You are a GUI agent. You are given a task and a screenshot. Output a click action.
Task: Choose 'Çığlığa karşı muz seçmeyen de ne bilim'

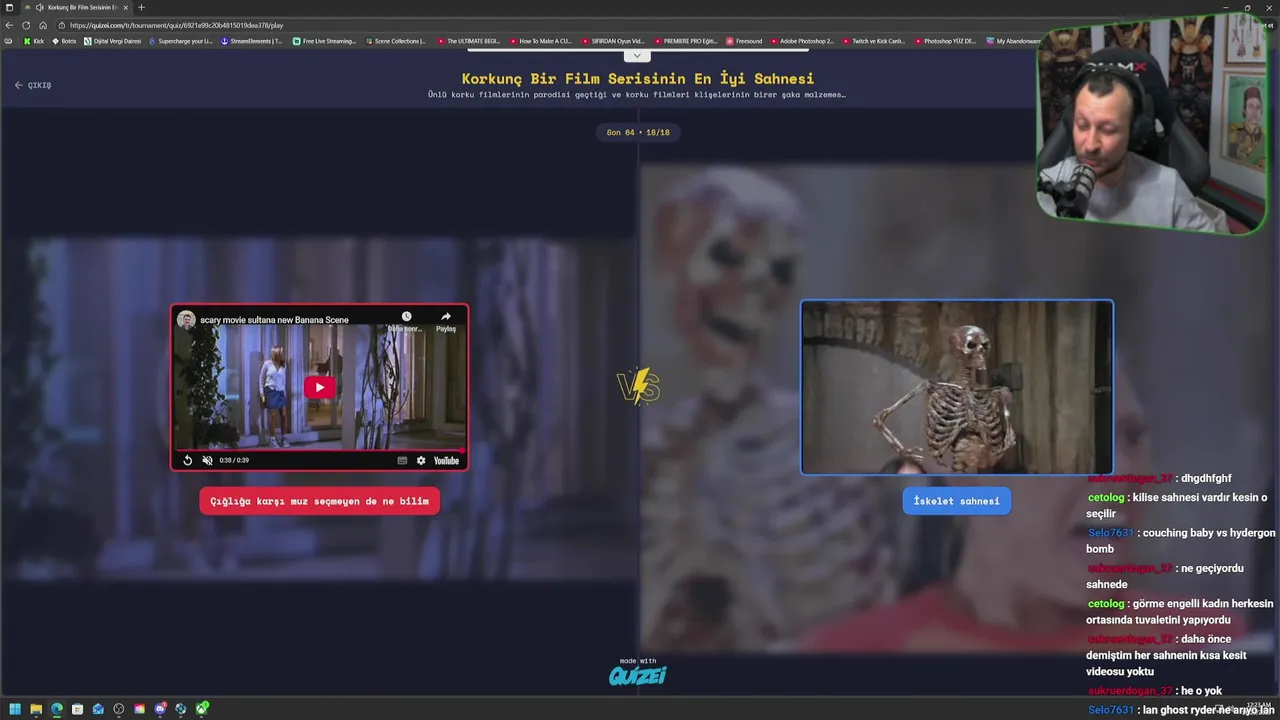coord(319,501)
